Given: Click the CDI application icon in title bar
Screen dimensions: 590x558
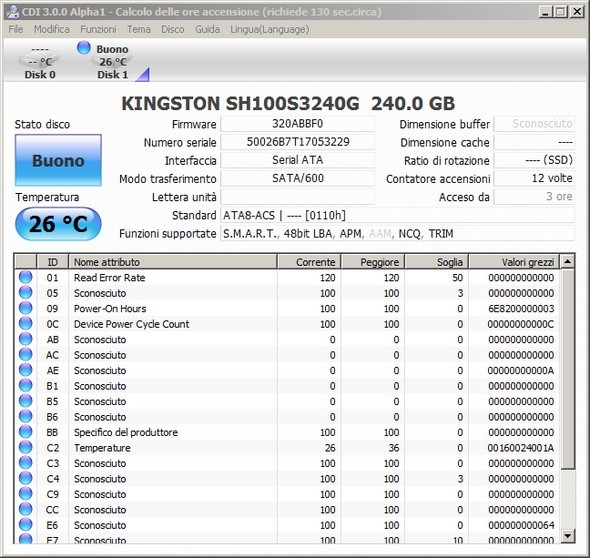Looking at the screenshot, I should coord(13,12).
